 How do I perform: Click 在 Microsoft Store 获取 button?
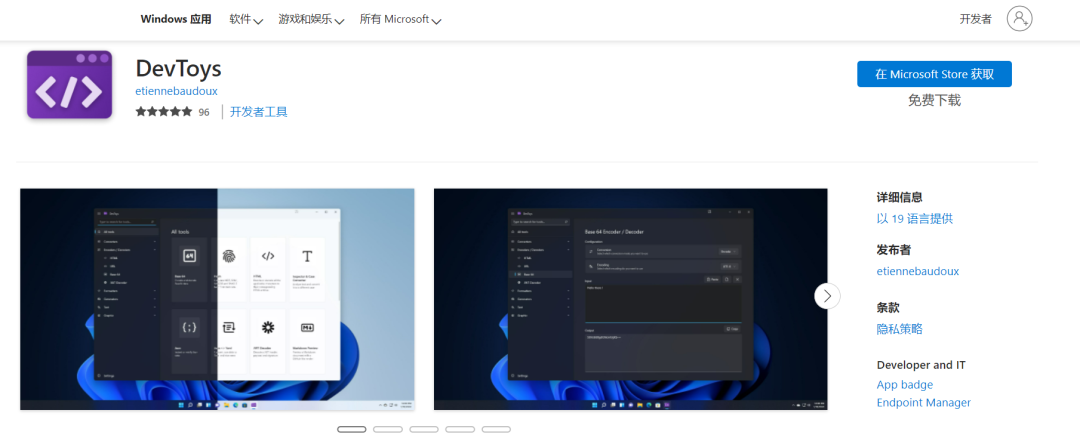pos(934,74)
